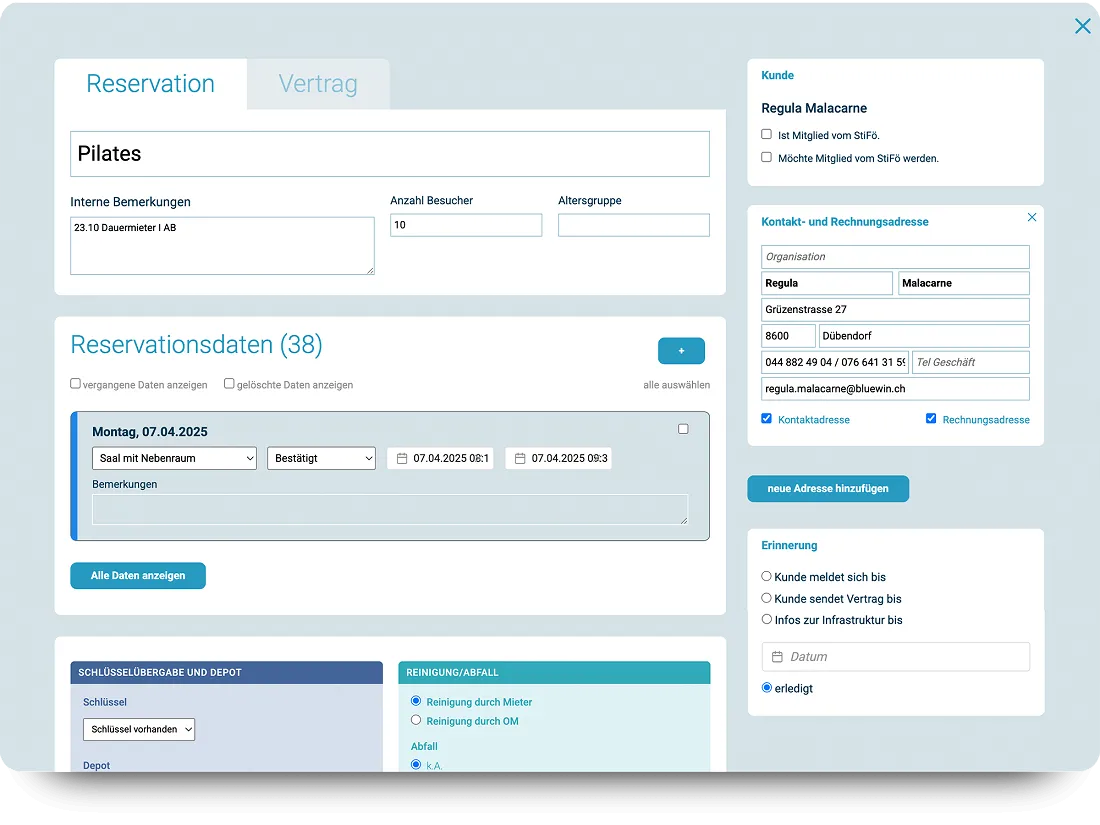
Task: Uncheck the Rechnungsadresse checkbox
Action: (931, 418)
